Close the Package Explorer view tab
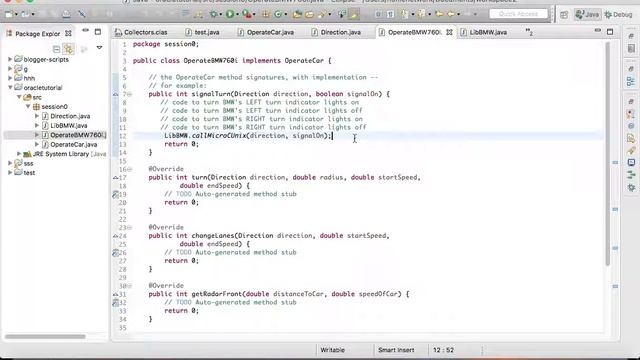This screenshot has width=640, height=360. pyautogui.click(x=68, y=33)
